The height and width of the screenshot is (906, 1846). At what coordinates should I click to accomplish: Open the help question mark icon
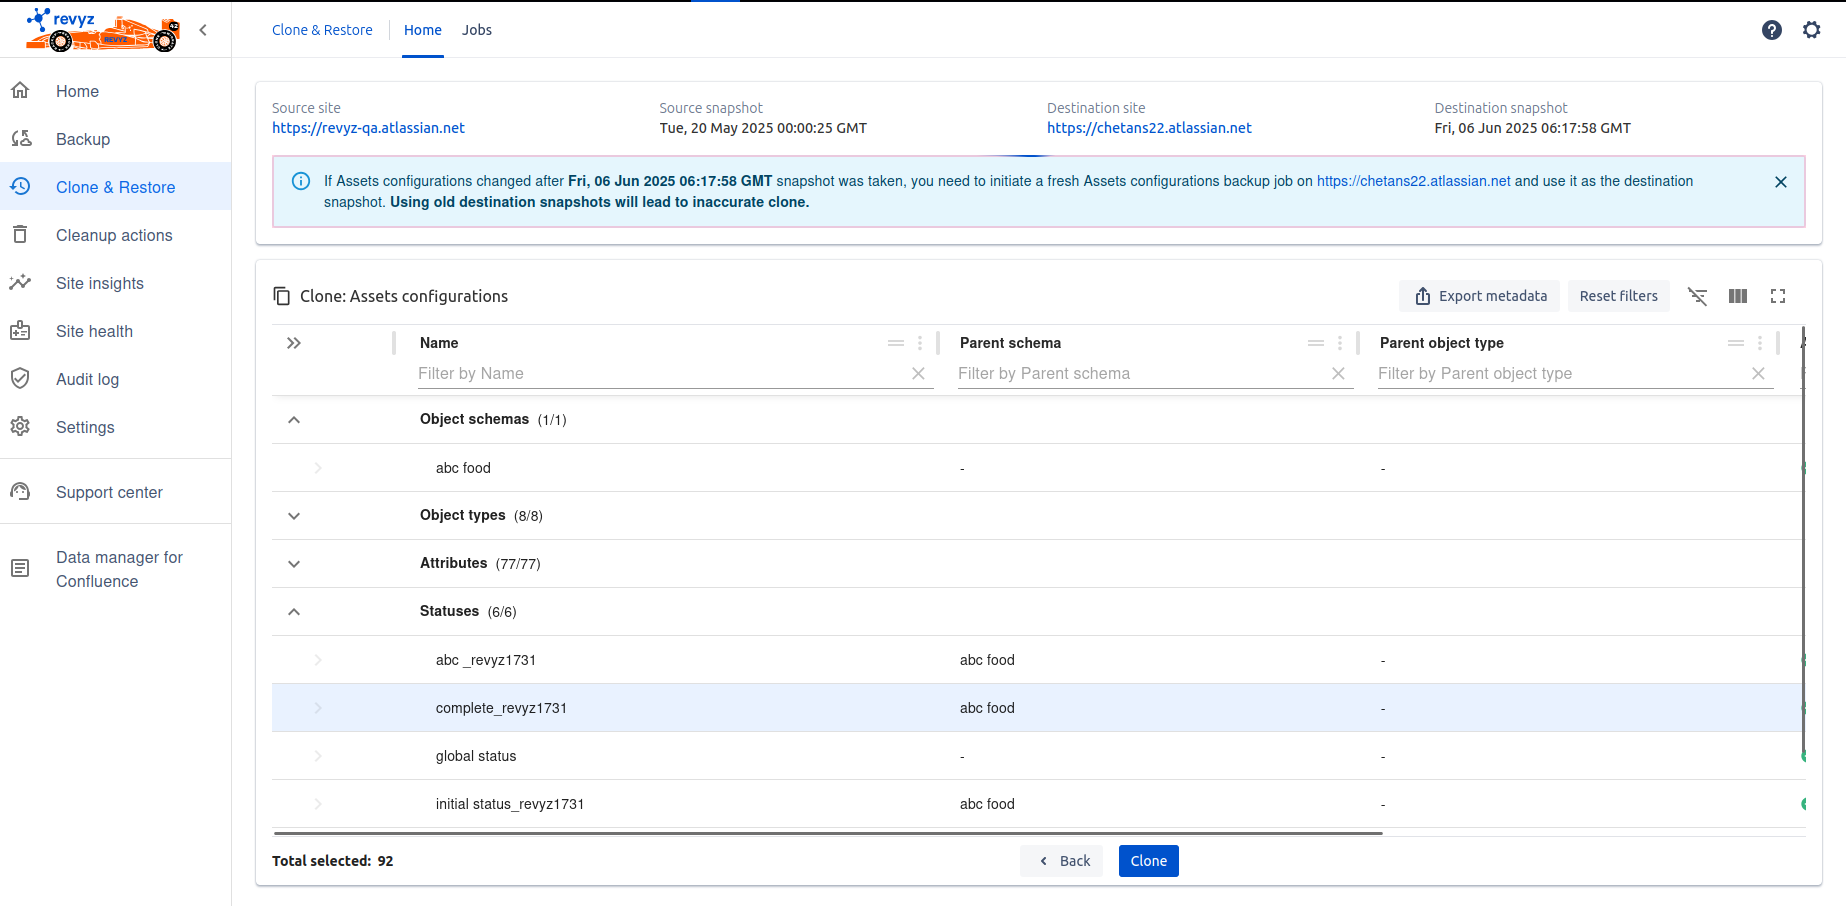(1771, 30)
